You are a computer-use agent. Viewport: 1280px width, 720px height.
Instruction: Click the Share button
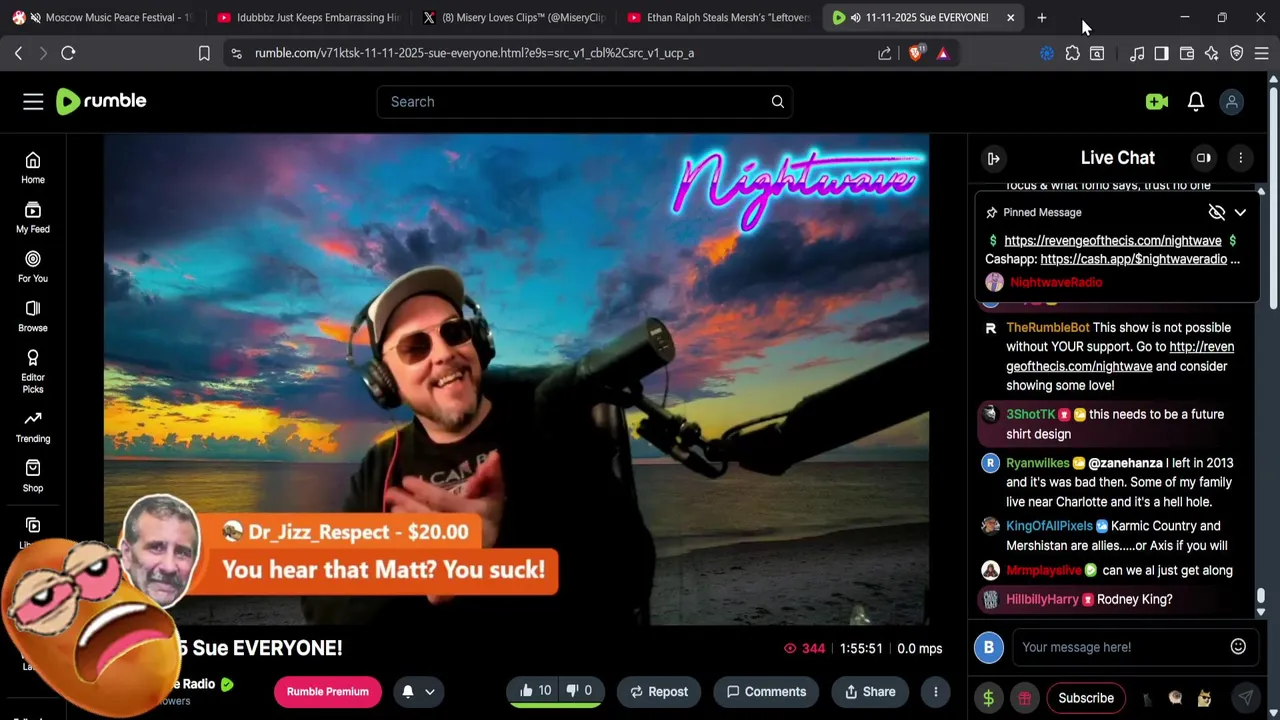coord(870,691)
